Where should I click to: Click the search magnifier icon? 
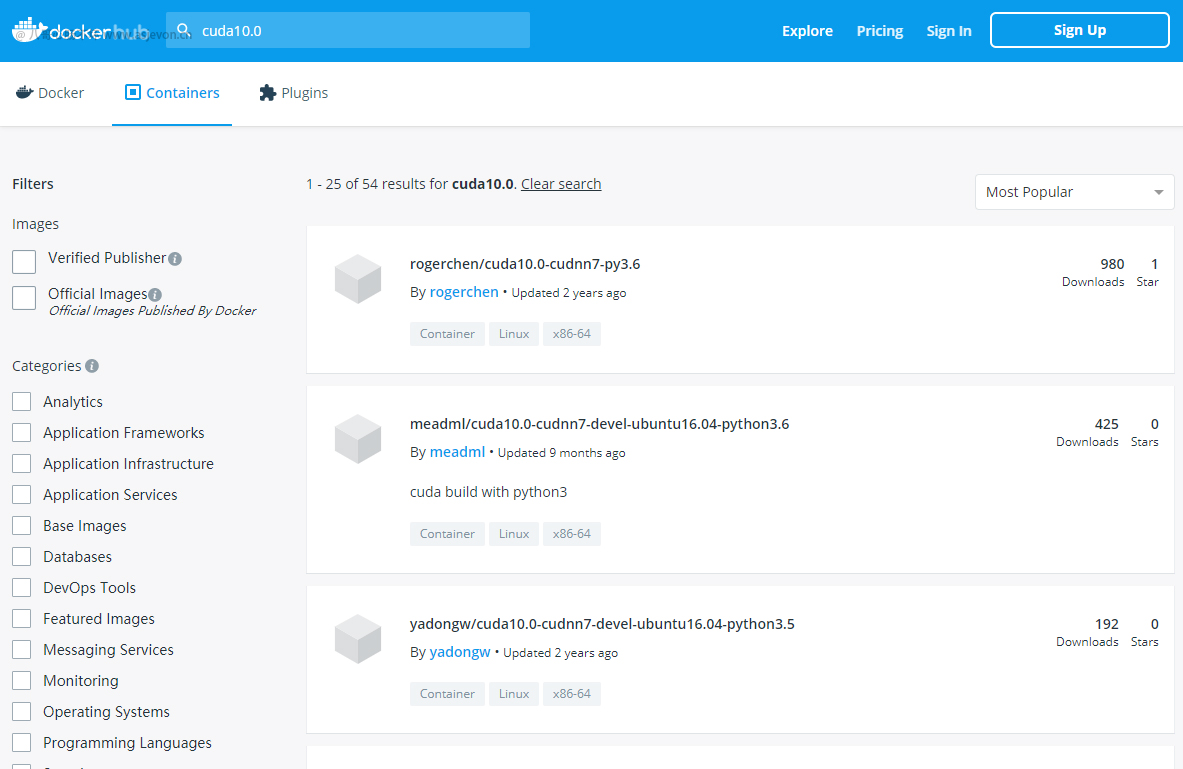(x=183, y=30)
